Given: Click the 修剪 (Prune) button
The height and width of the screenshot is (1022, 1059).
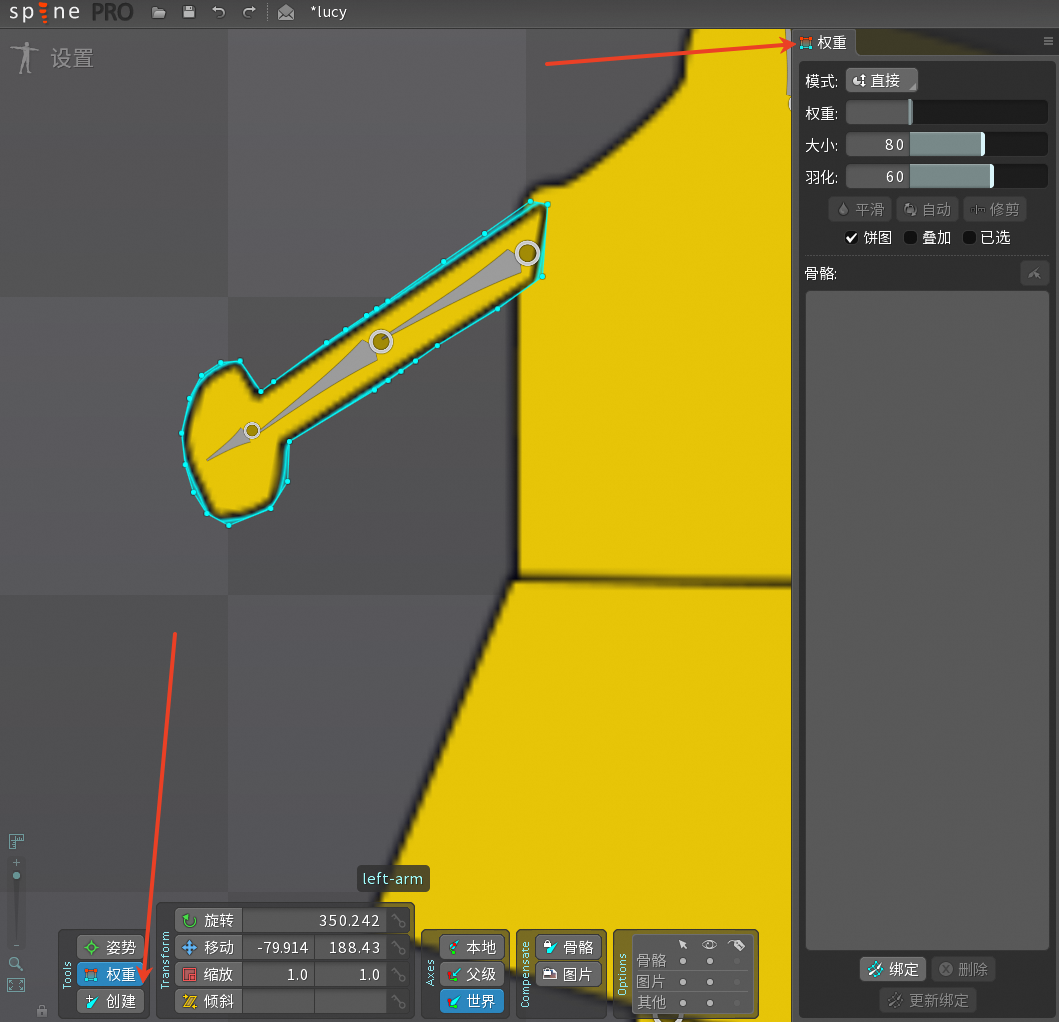Looking at the screenshot, I should [x=995, y=209].
